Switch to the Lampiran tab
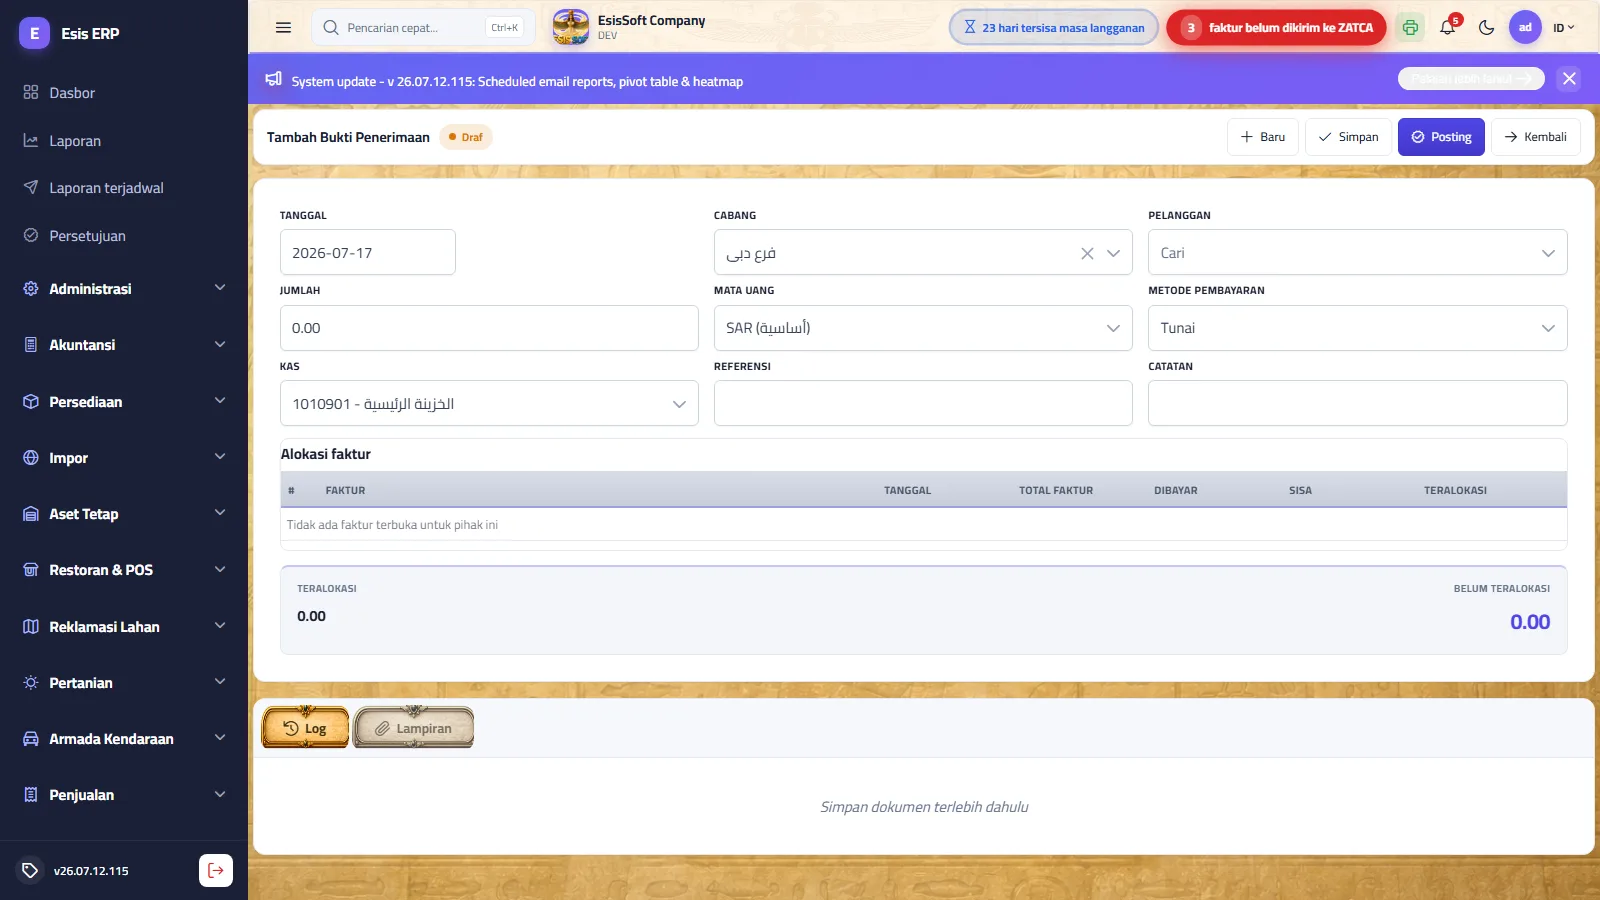The width and height of the screenshot is (1600, 900). (x=414, y=728)
